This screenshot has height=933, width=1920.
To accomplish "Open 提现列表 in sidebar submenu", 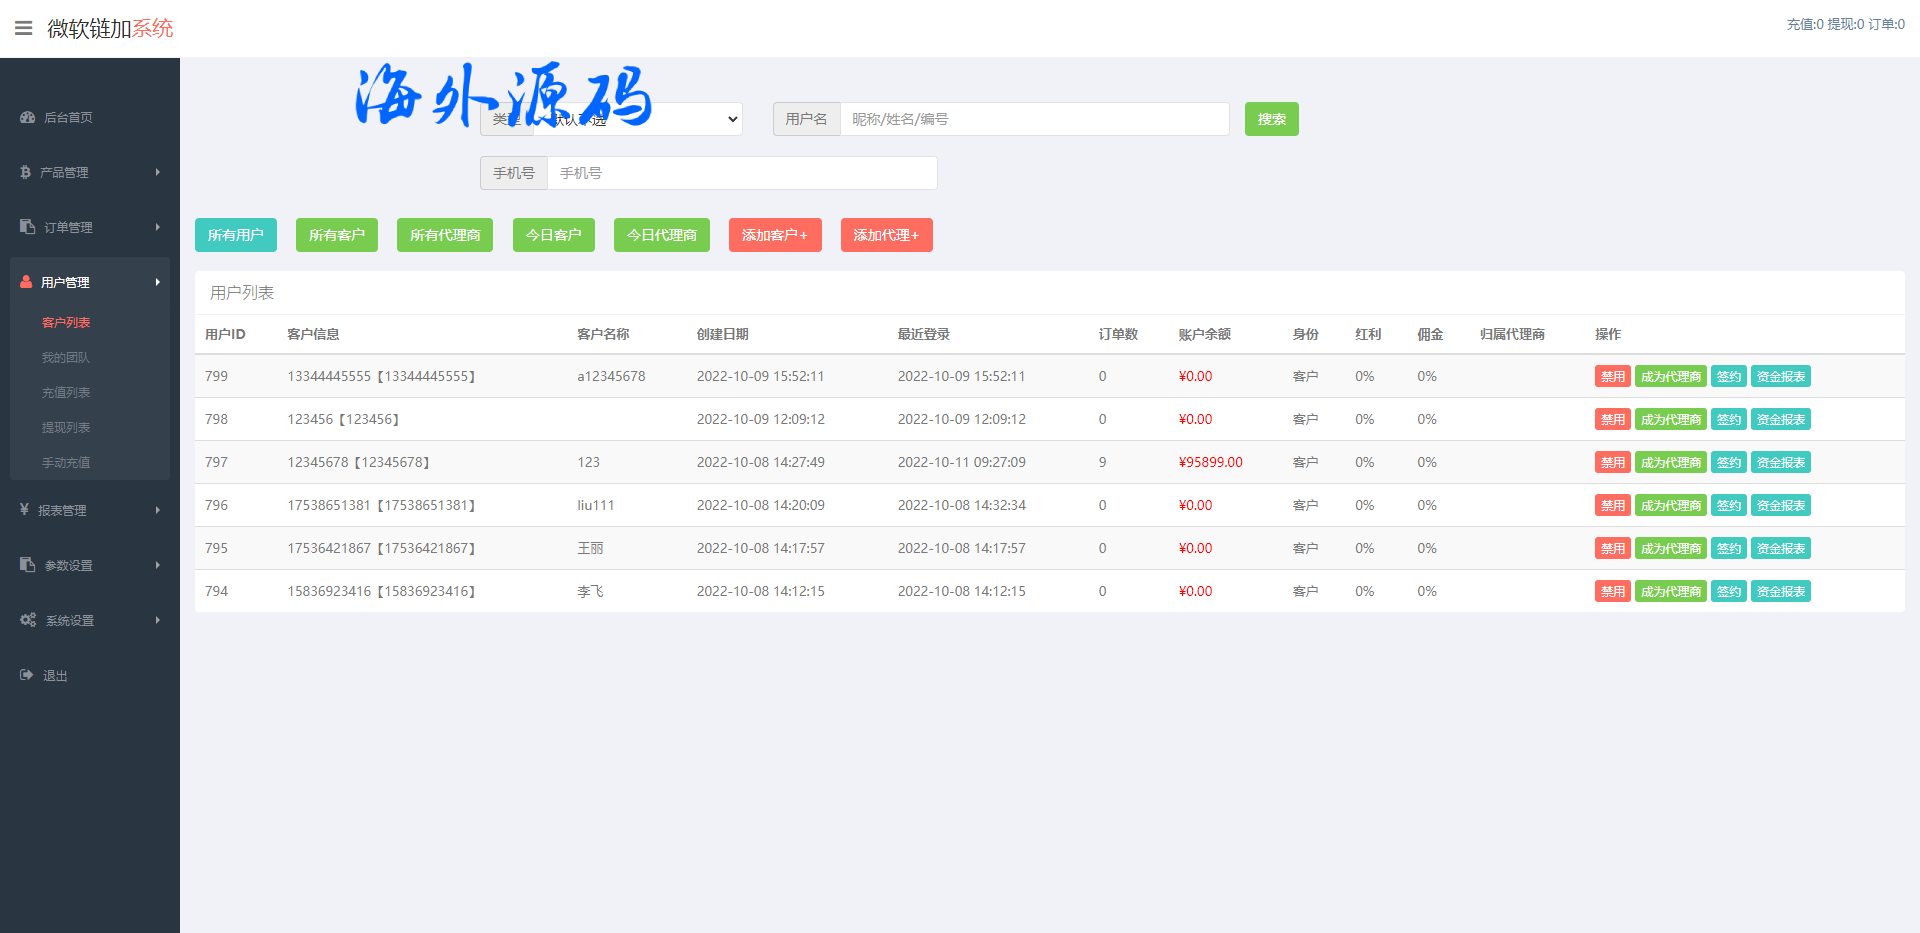I will 66,428.
